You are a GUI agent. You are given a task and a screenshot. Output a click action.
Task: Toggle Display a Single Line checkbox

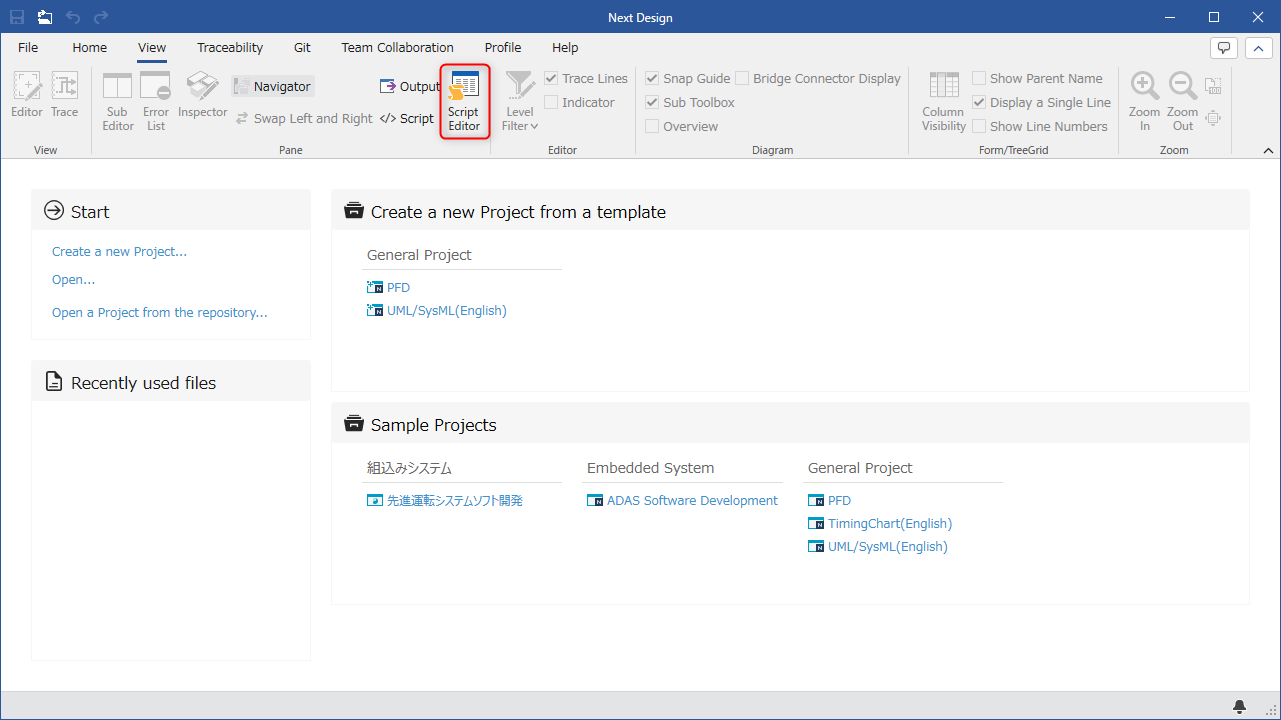(x=1042, y=102)
